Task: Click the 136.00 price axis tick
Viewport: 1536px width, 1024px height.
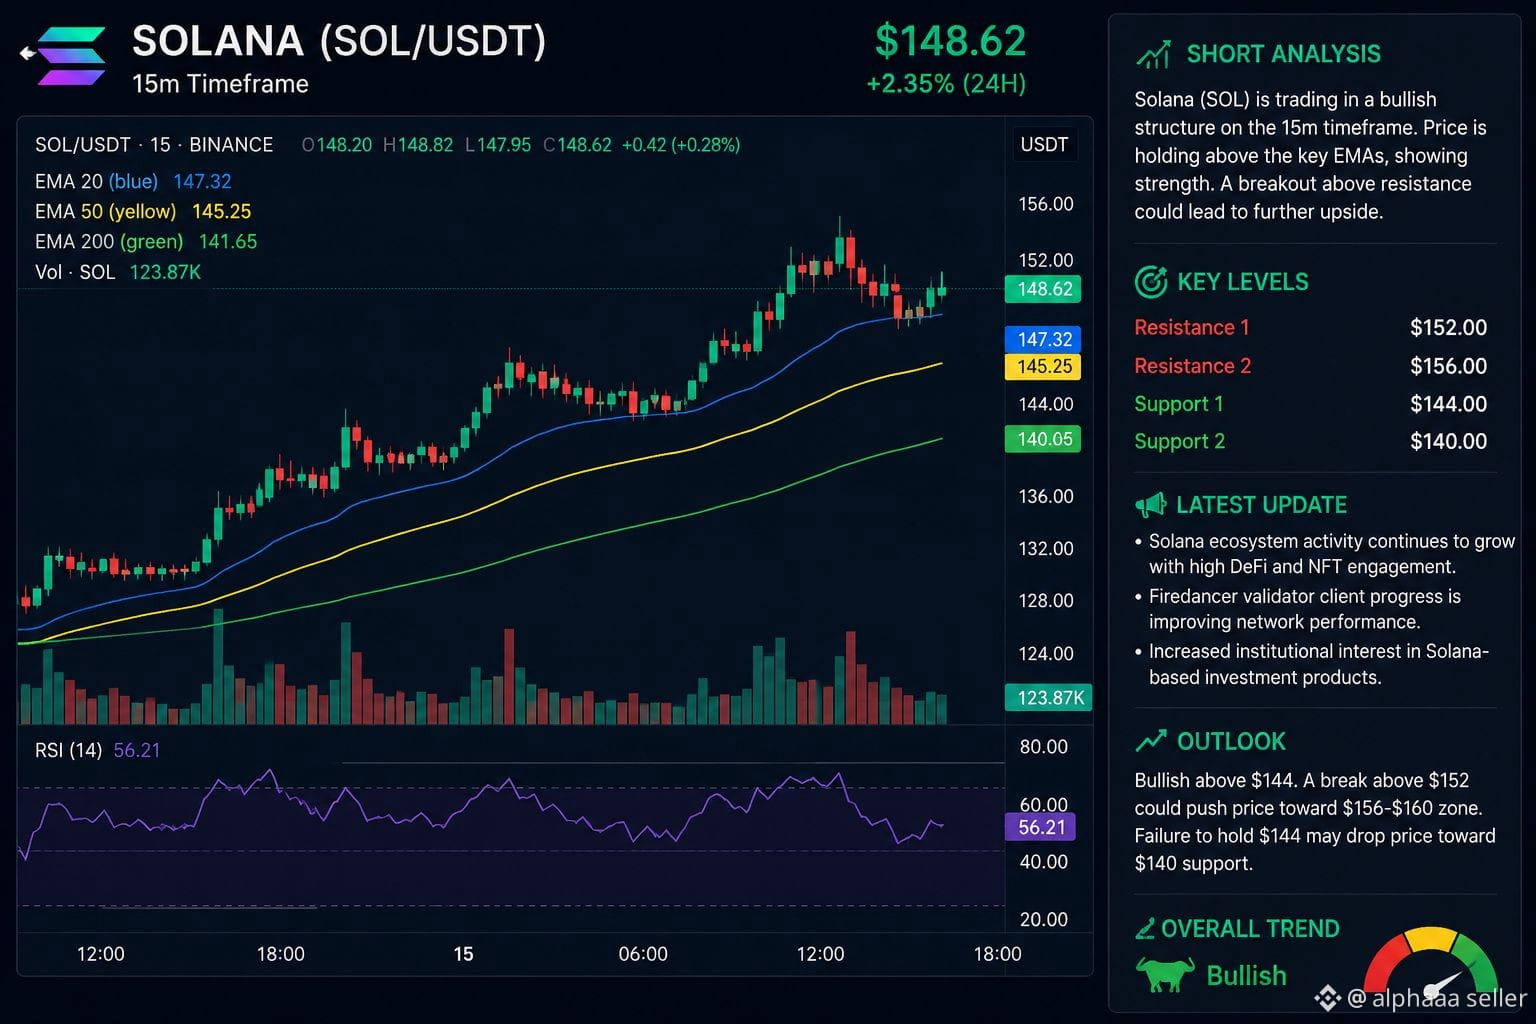Action: [1045, 496]
